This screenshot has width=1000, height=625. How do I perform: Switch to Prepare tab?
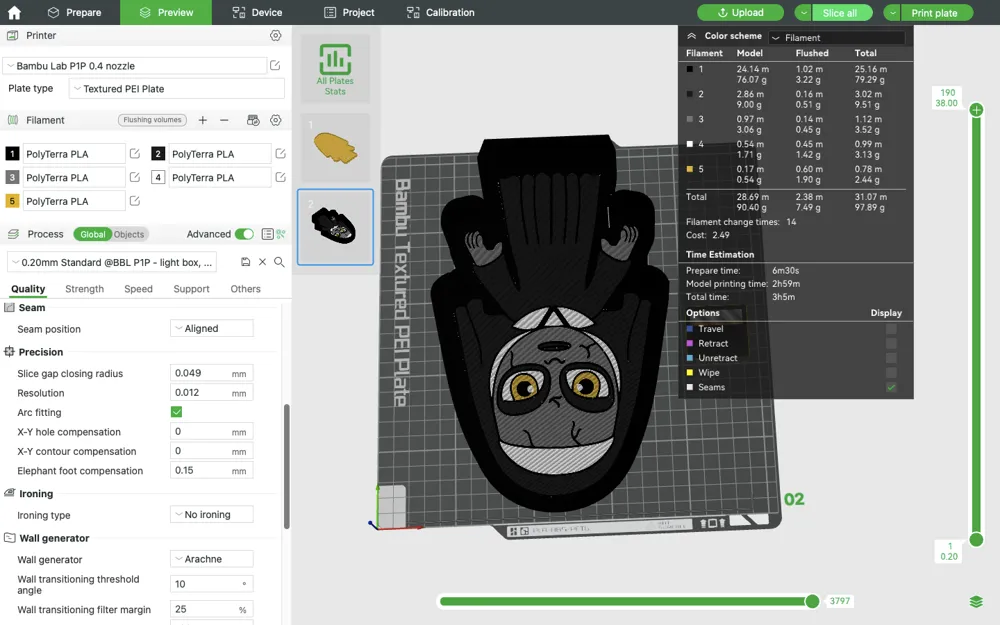(x=75, y=12)
